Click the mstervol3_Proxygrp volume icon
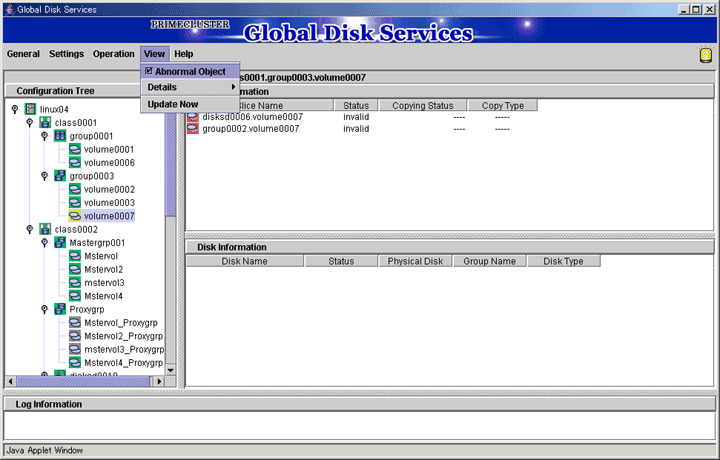 point(74,349)
